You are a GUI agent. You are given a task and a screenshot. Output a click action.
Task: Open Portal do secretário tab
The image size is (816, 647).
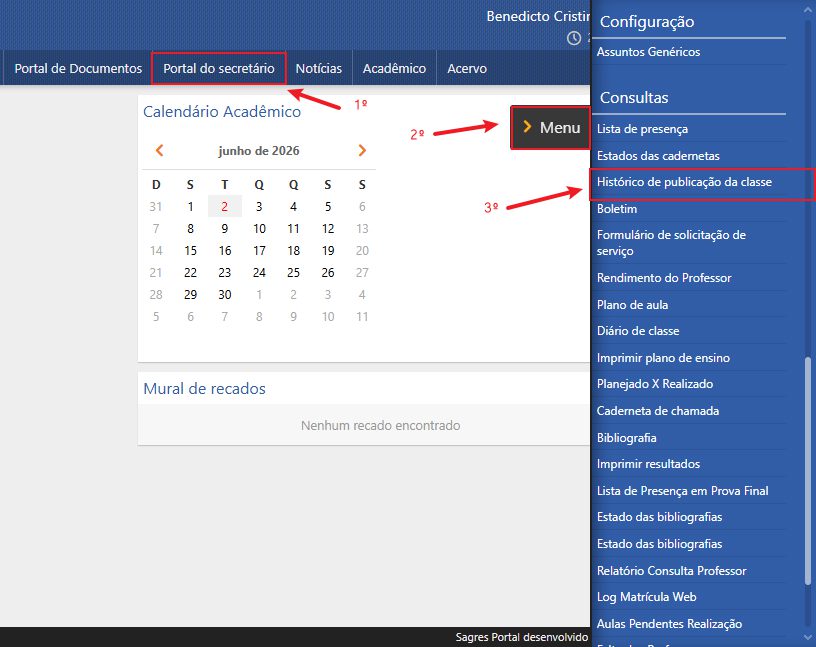pyautogui.click(x=219, y=68)
